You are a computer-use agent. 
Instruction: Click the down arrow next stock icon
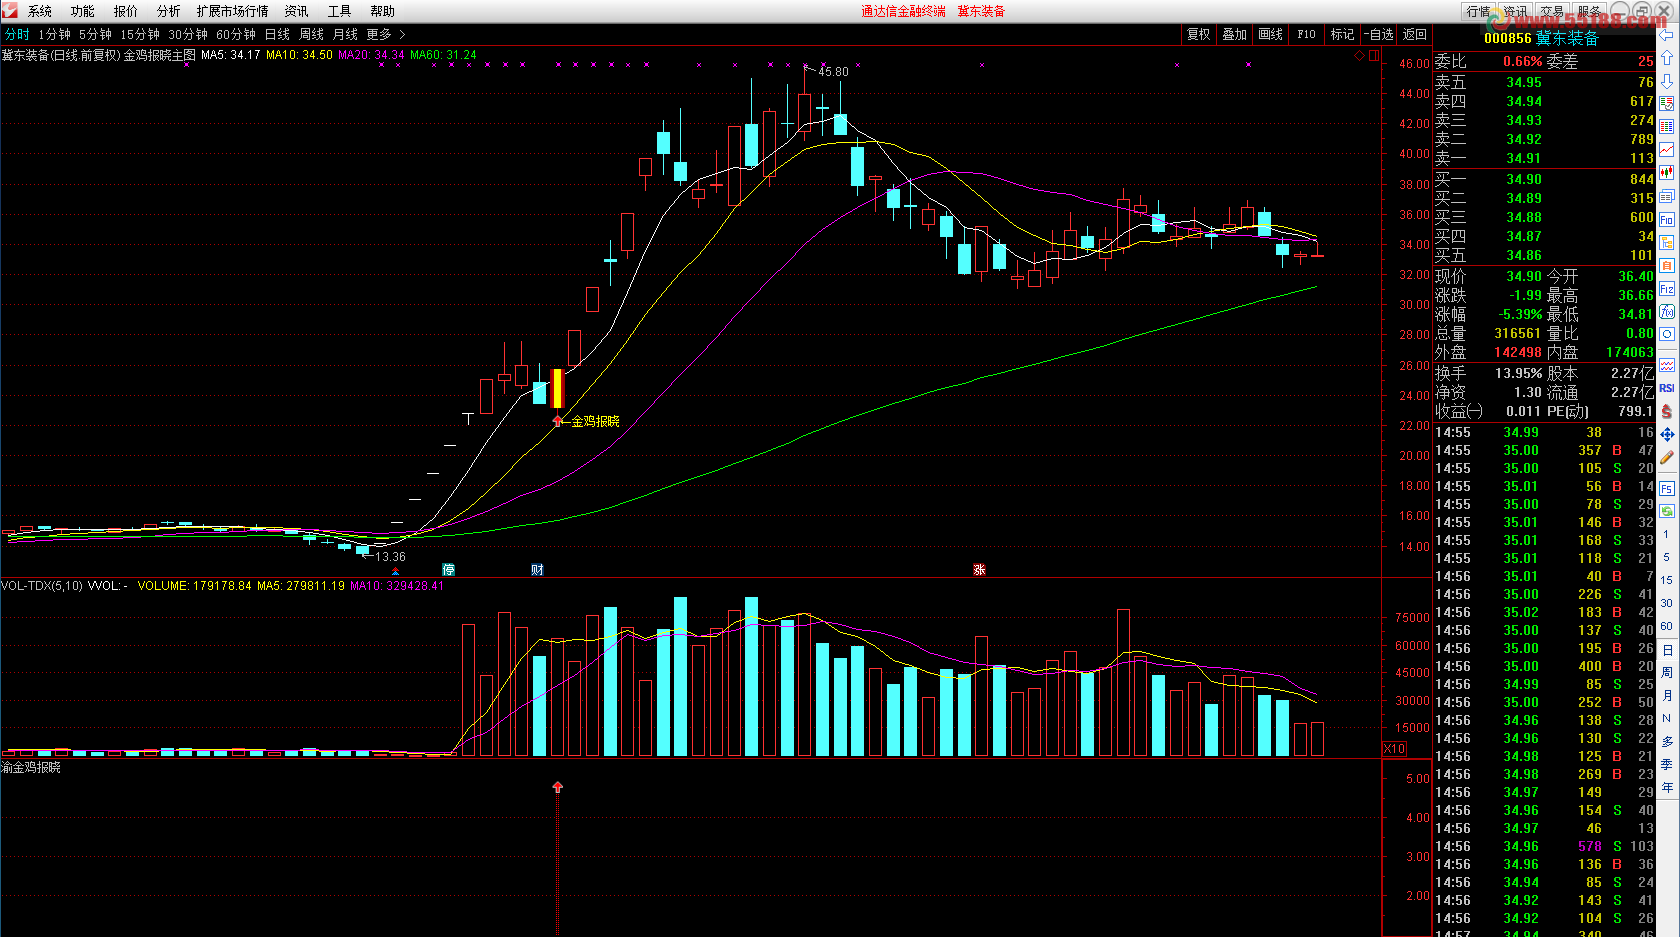pyautogui.click(x=1667, y=81)
